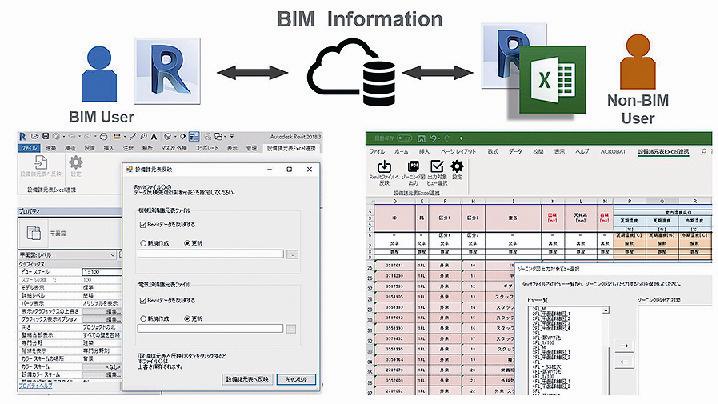Screen dimensions: 718x404
Task: Open the gear Settings icon in Revit ribbon
Action: coord(76,162)
